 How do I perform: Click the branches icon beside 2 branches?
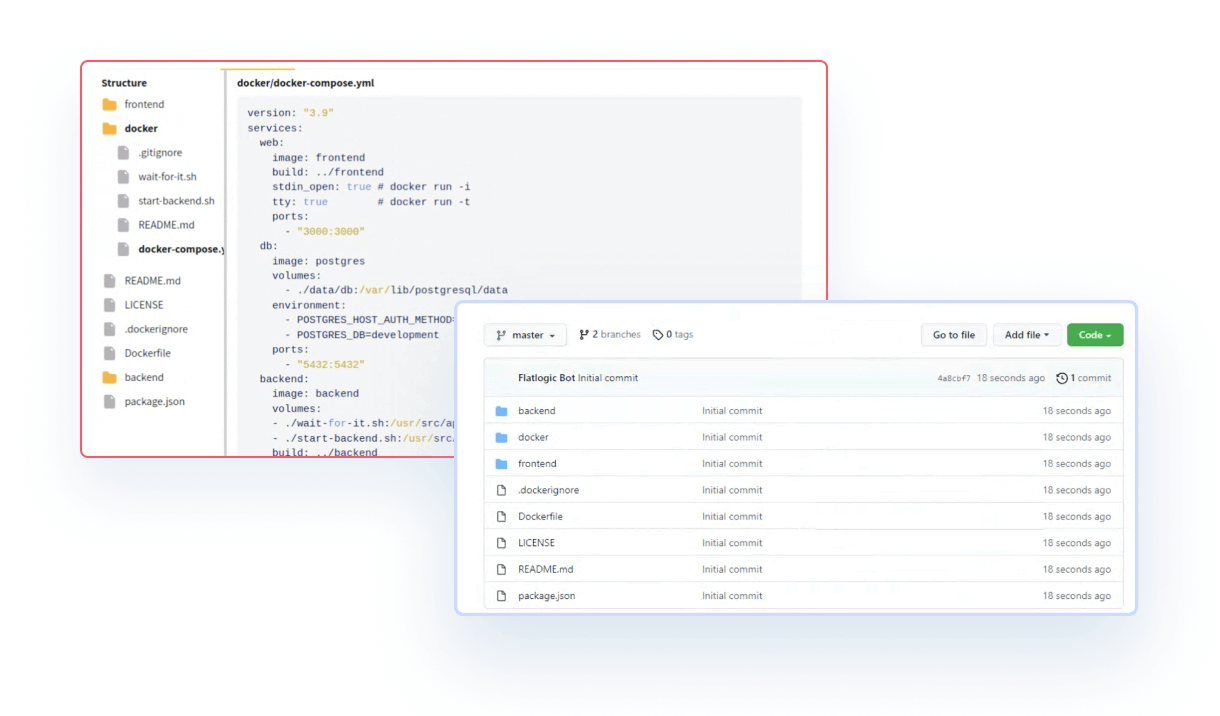584,335
